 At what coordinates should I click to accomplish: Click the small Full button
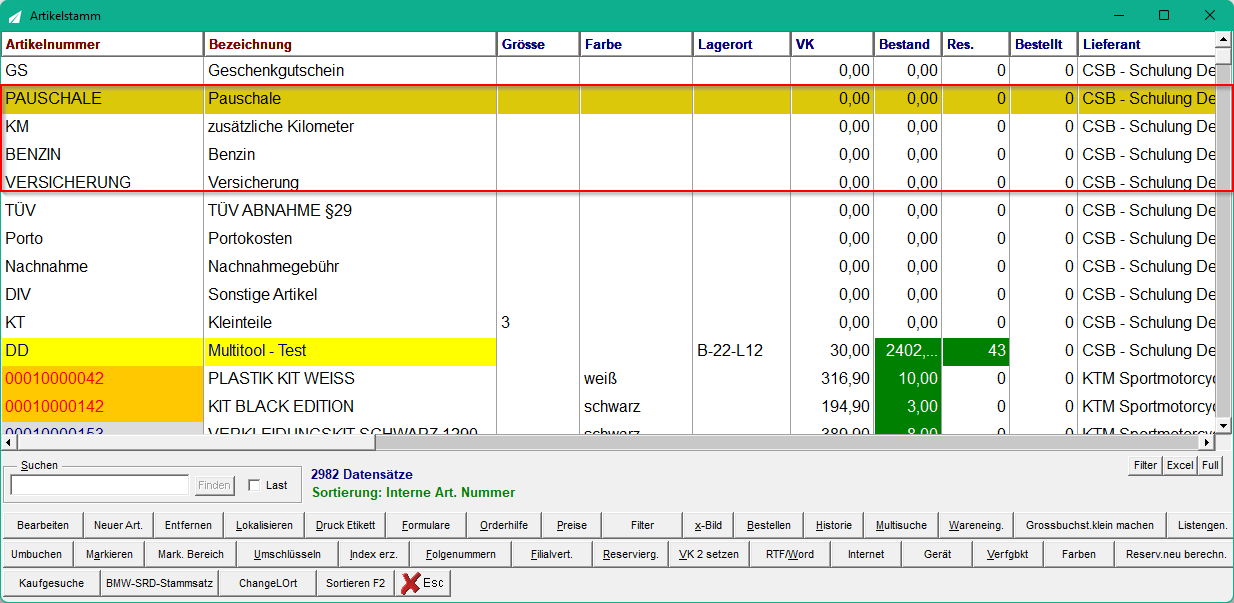1210,465
